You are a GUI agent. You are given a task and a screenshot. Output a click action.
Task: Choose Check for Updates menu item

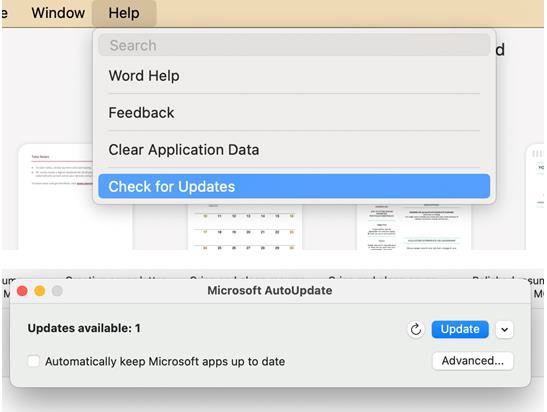coord(294,186)
